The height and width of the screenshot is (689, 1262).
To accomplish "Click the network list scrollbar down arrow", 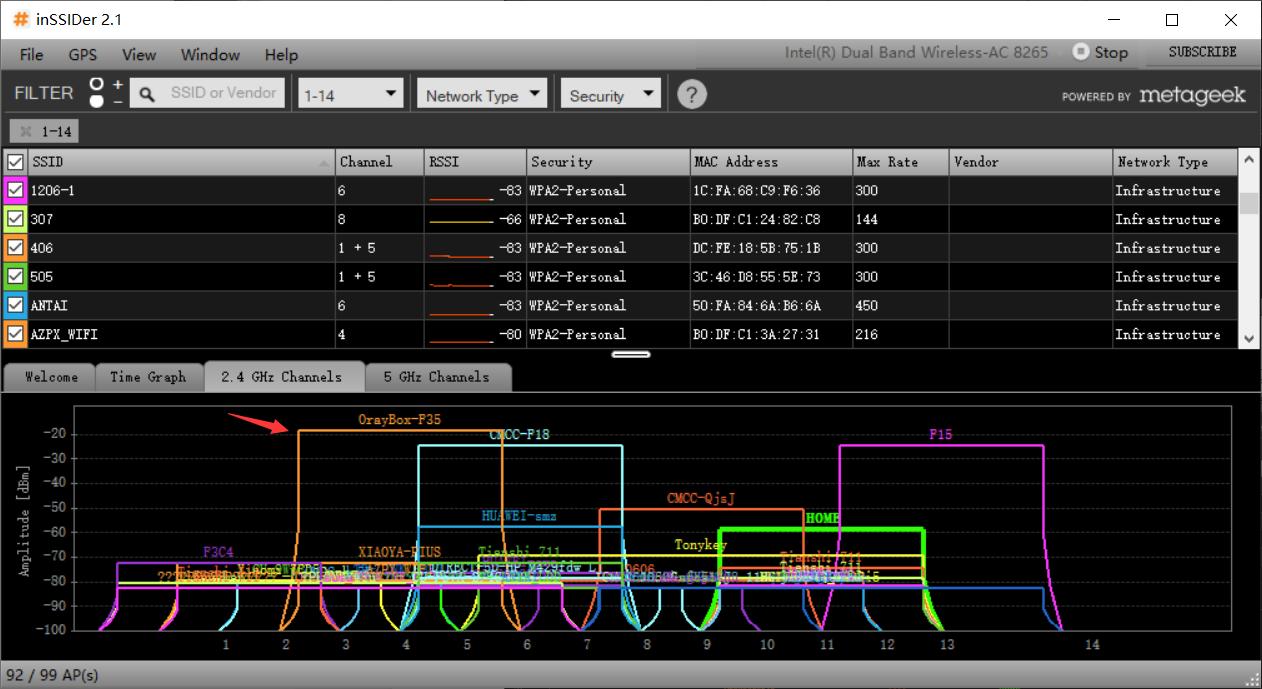I will [x=1249, y=339].
